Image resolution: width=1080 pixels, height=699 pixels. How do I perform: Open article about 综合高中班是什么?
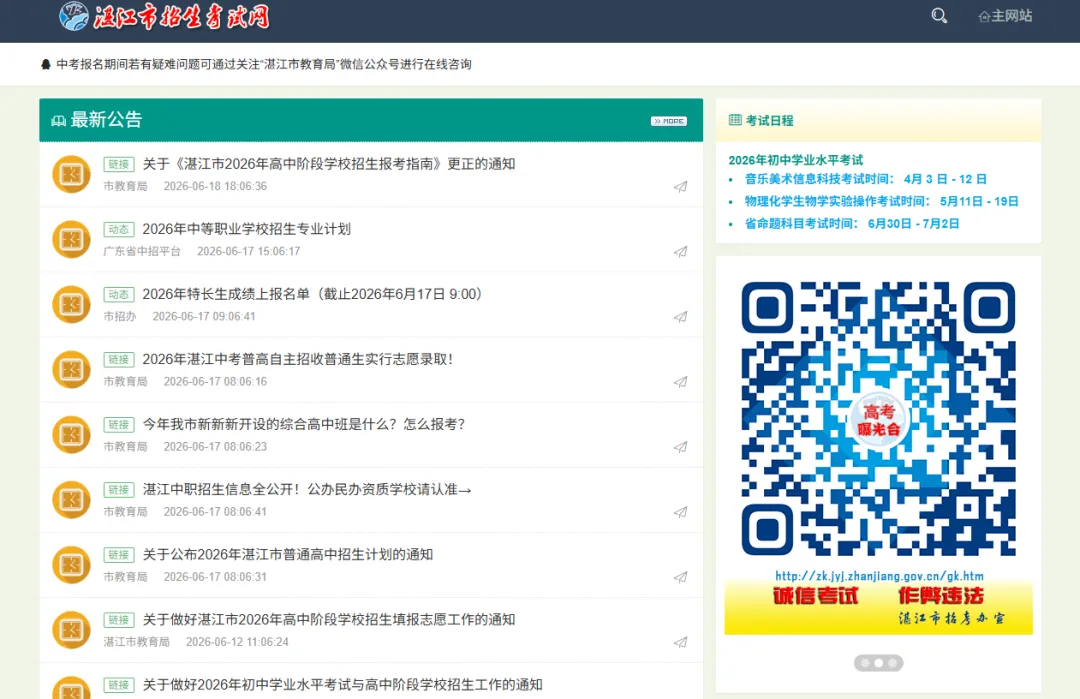[x=304, y=424]
